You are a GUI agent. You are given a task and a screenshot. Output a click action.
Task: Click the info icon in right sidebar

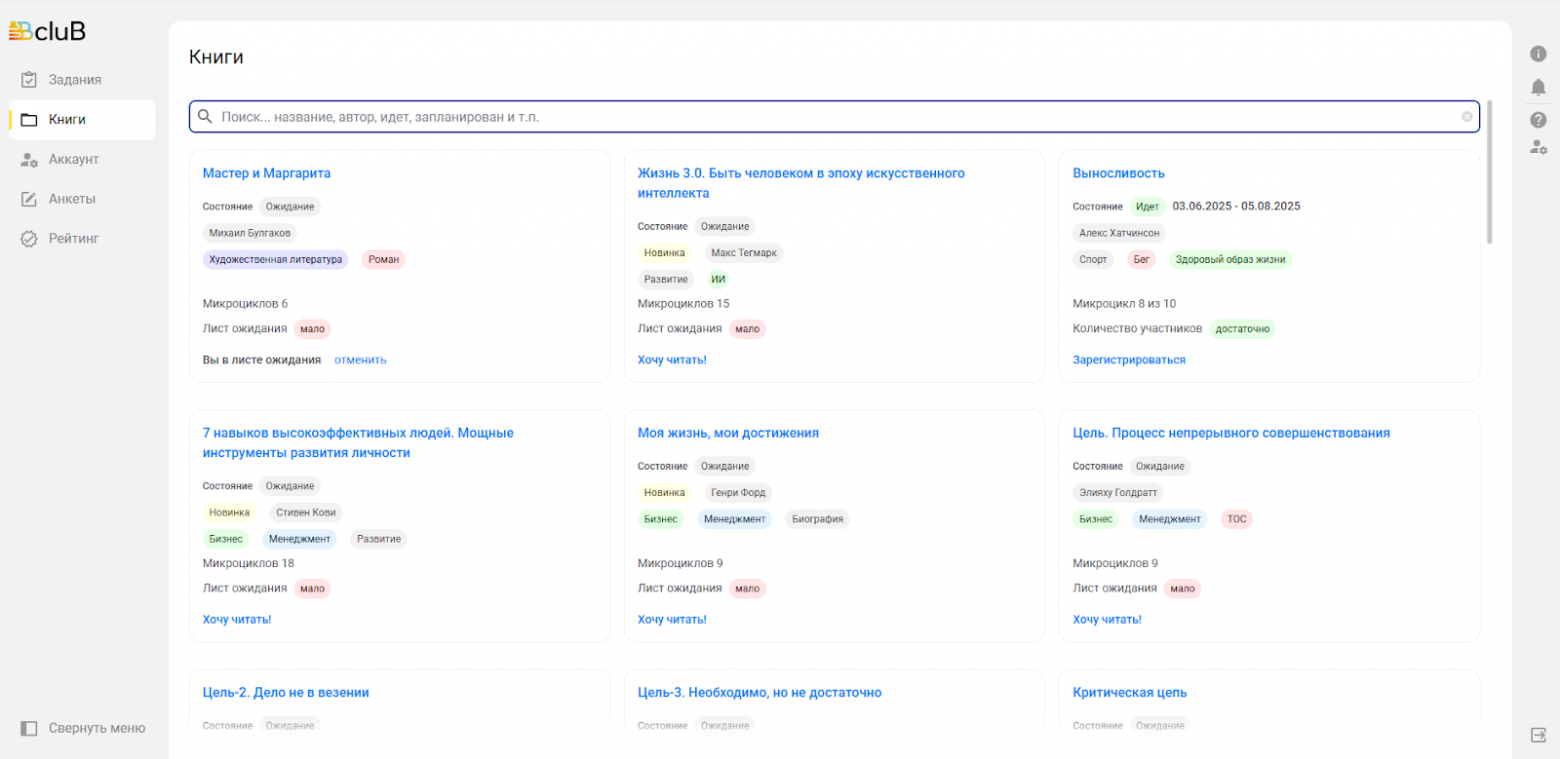pos(1538,54)
